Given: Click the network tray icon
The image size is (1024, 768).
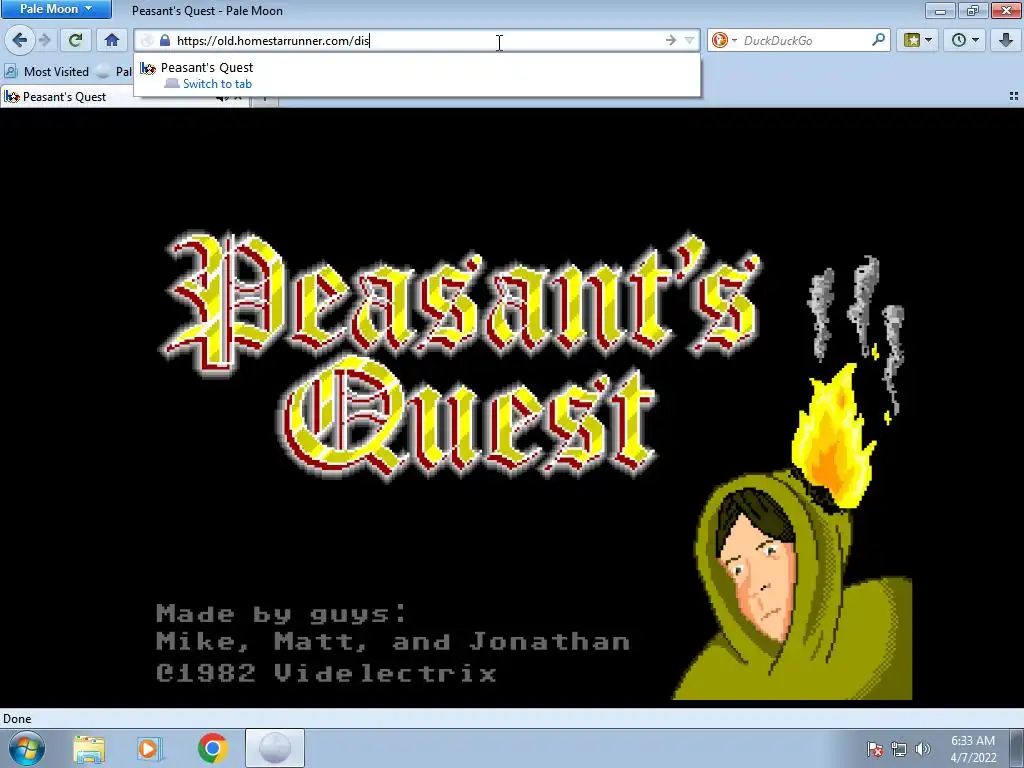Looking at the screenshot, I should point(899,749).
